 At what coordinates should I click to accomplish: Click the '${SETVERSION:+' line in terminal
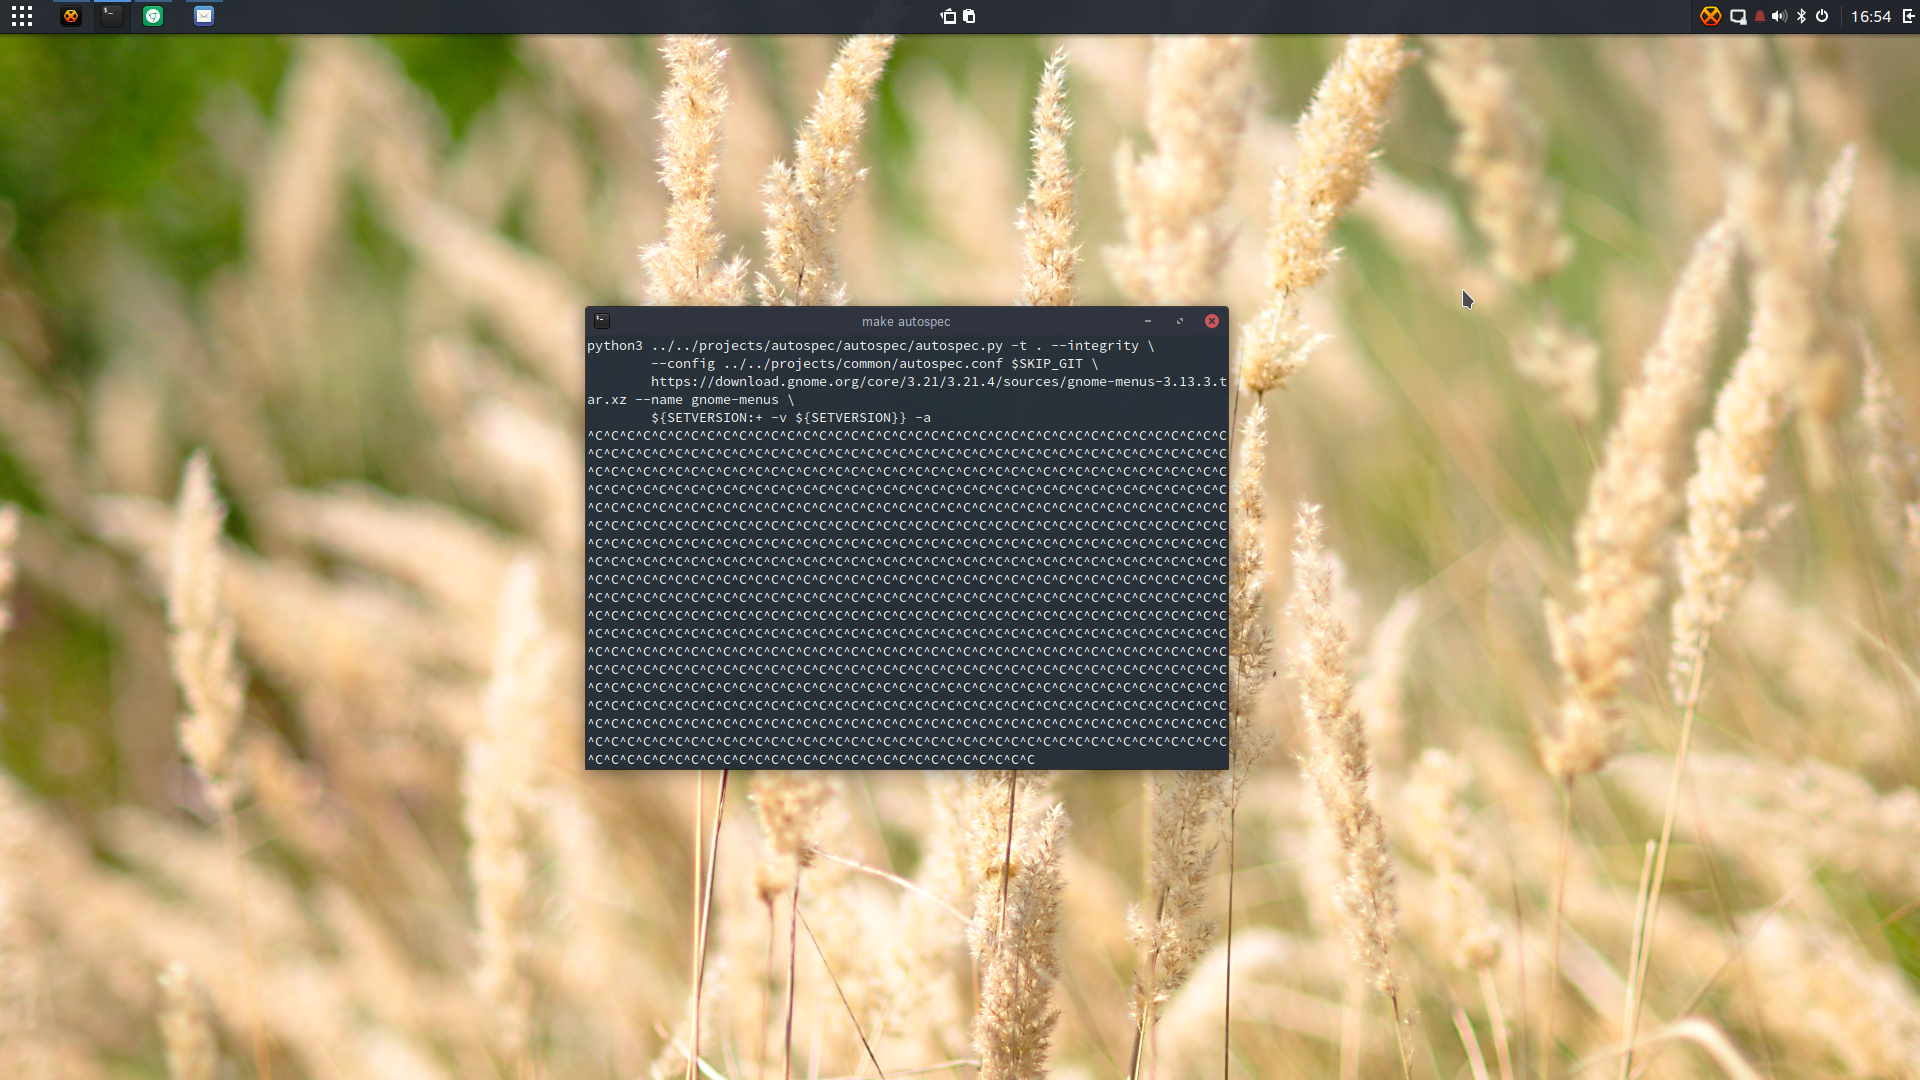click(791, 418)
